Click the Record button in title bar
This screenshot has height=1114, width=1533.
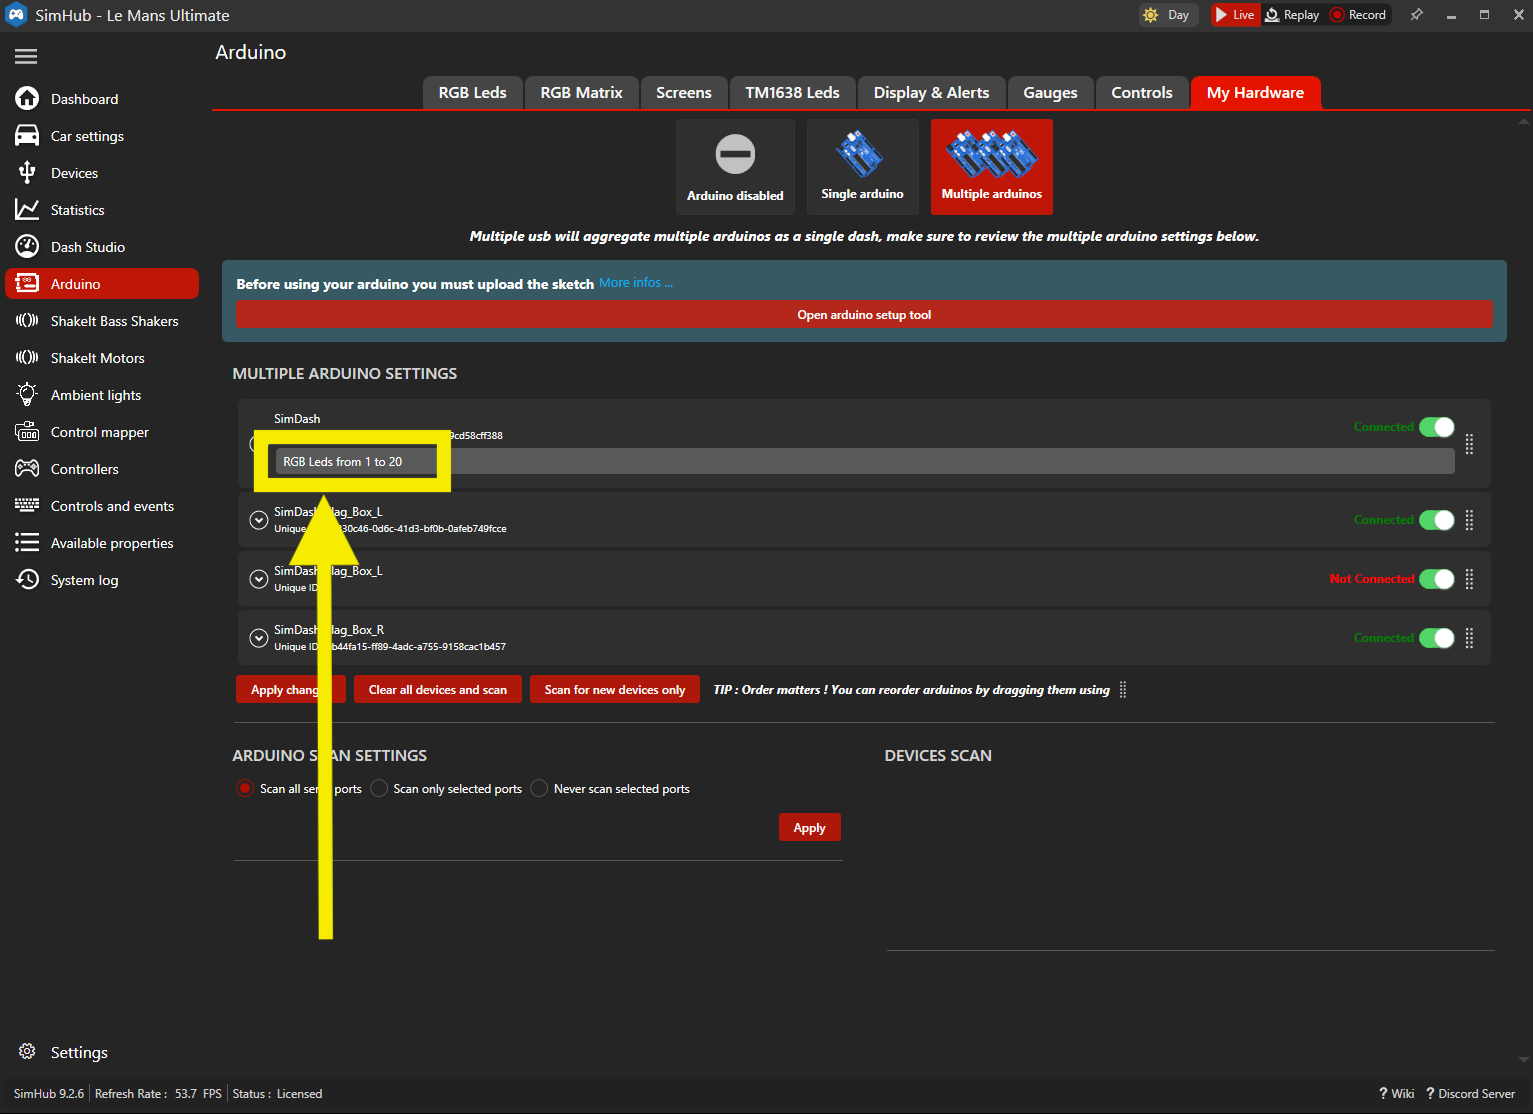coord(1358,15)
